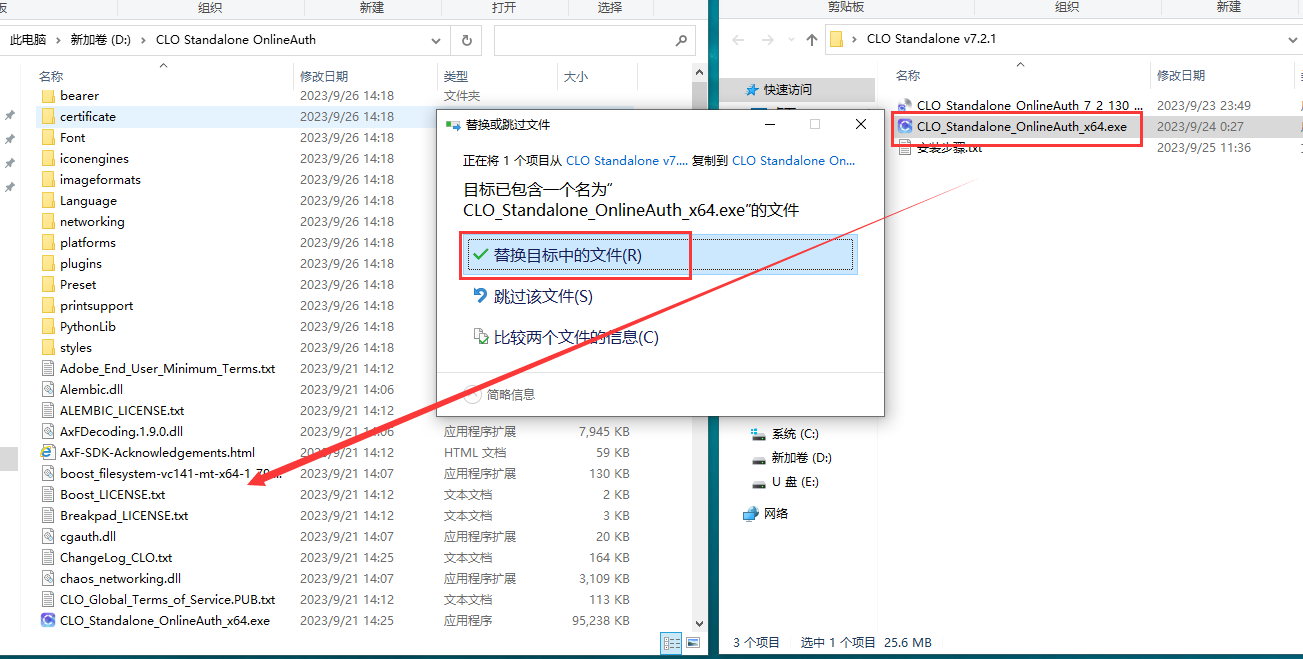This screenshot has width=1303, height=659.
Task: Minimize the 替换或跳过文件 dialog
Action: (x=770, y=125)
